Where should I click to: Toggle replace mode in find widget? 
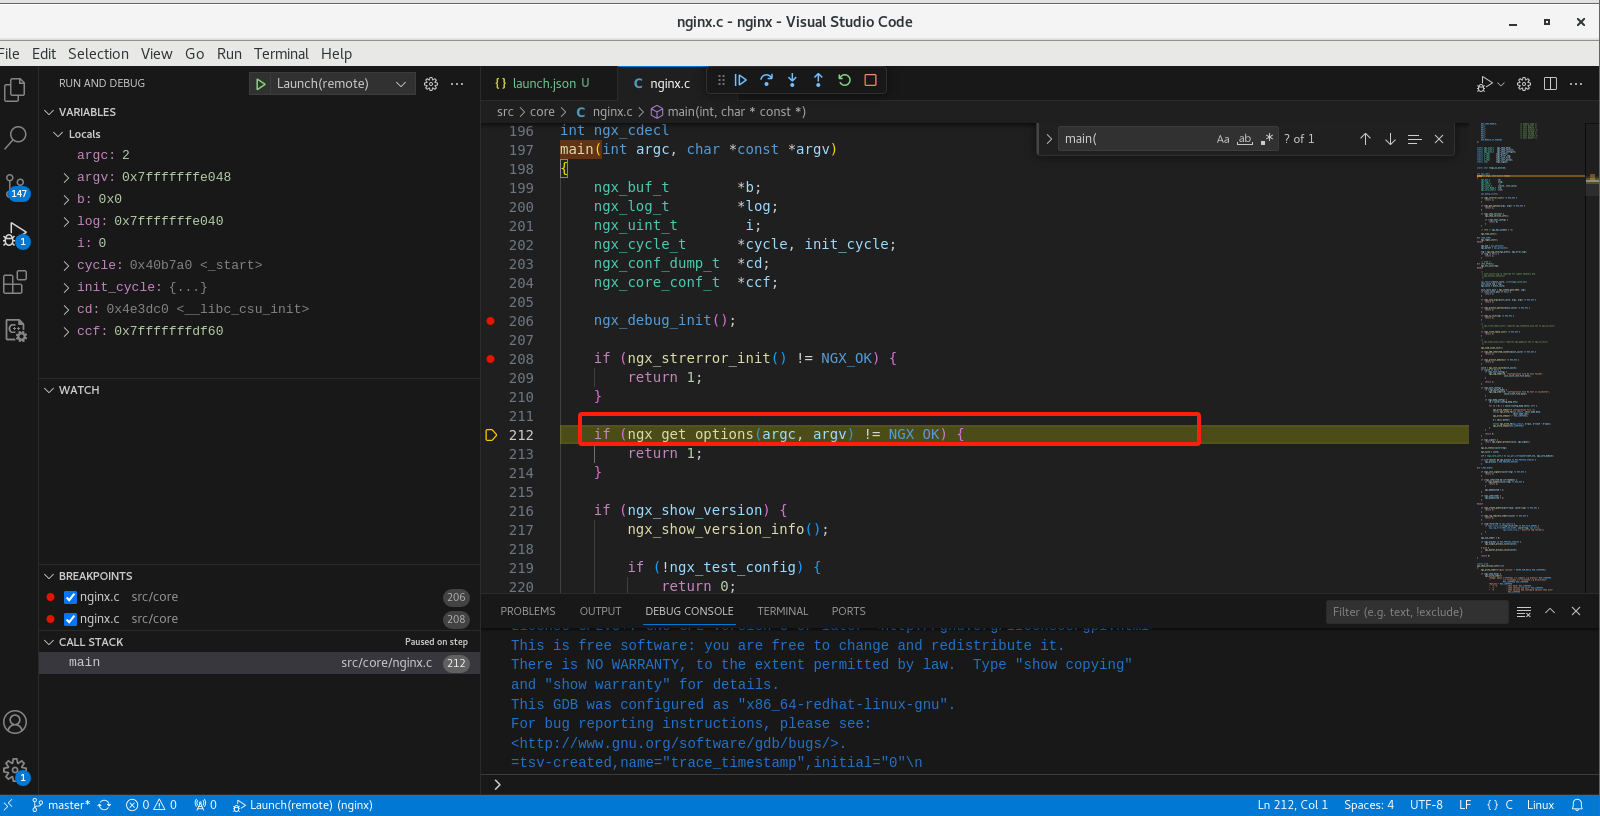[1049, 139]
